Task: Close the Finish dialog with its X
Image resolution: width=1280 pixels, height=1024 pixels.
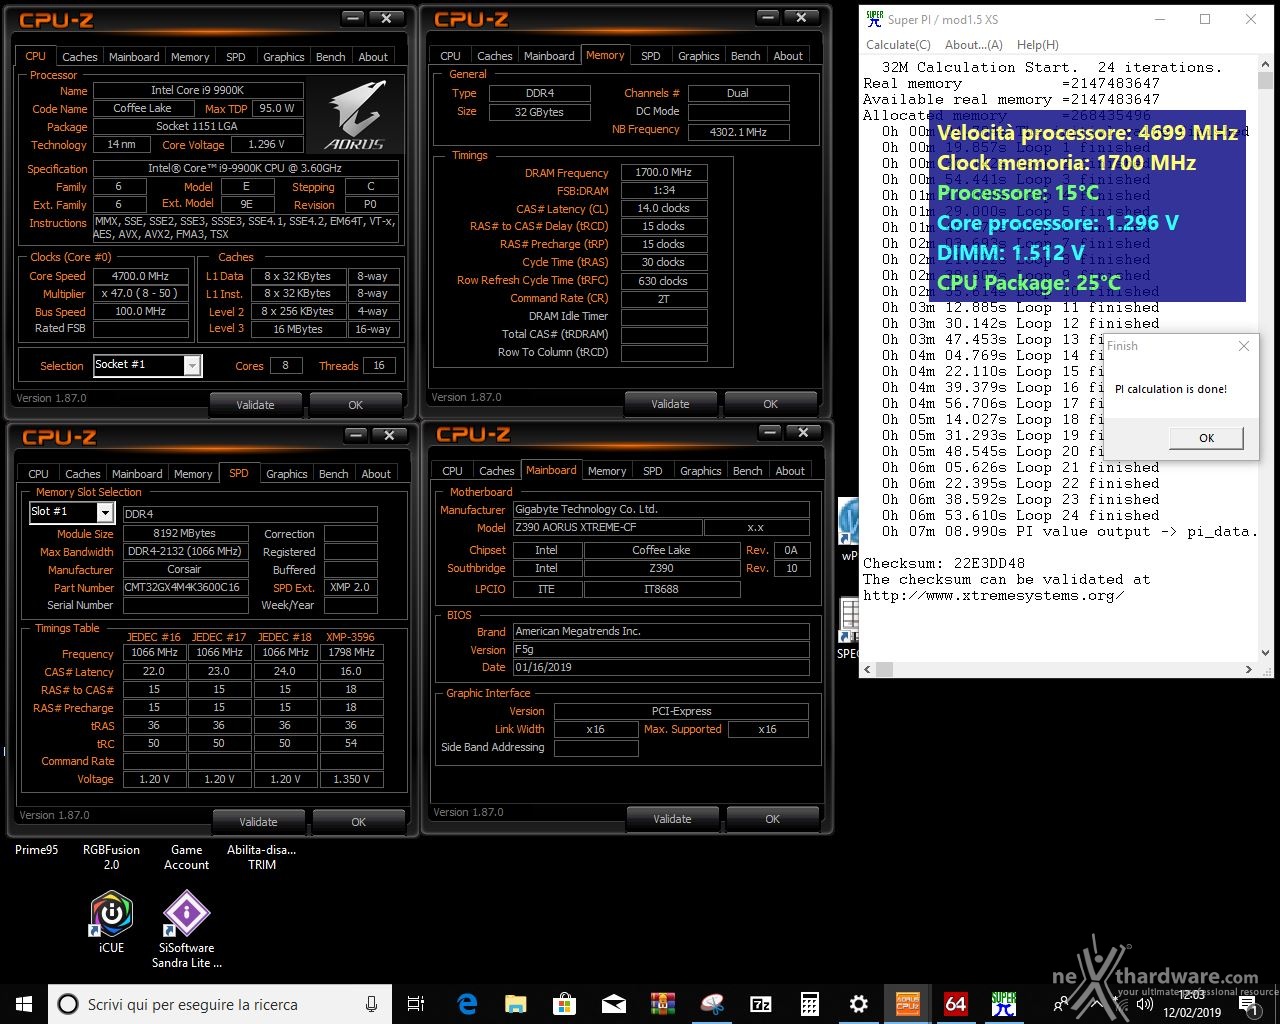Action: (1243, 346)
